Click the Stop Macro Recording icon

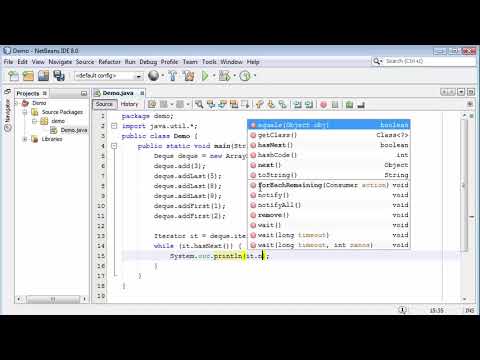[335, 105]
